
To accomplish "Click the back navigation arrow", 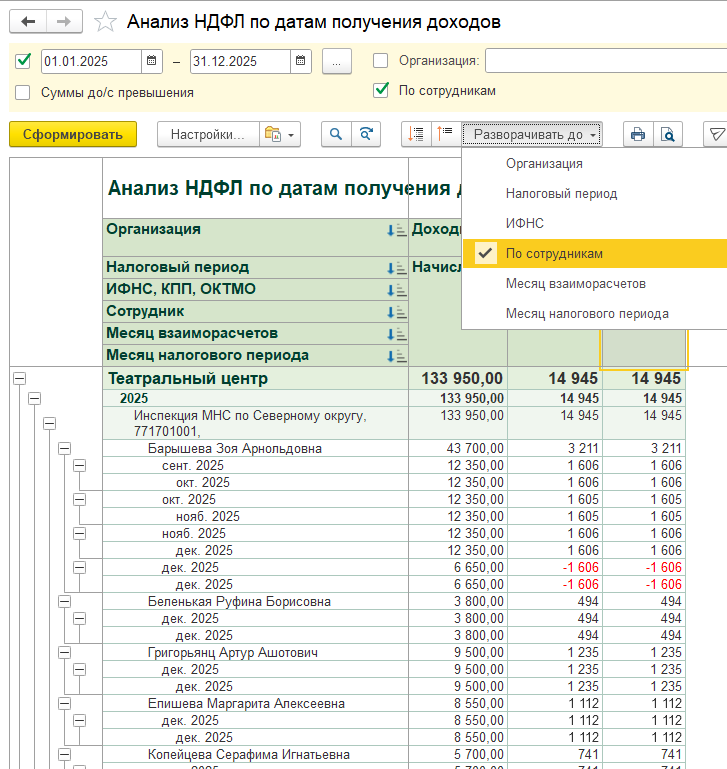I will 29,21.
